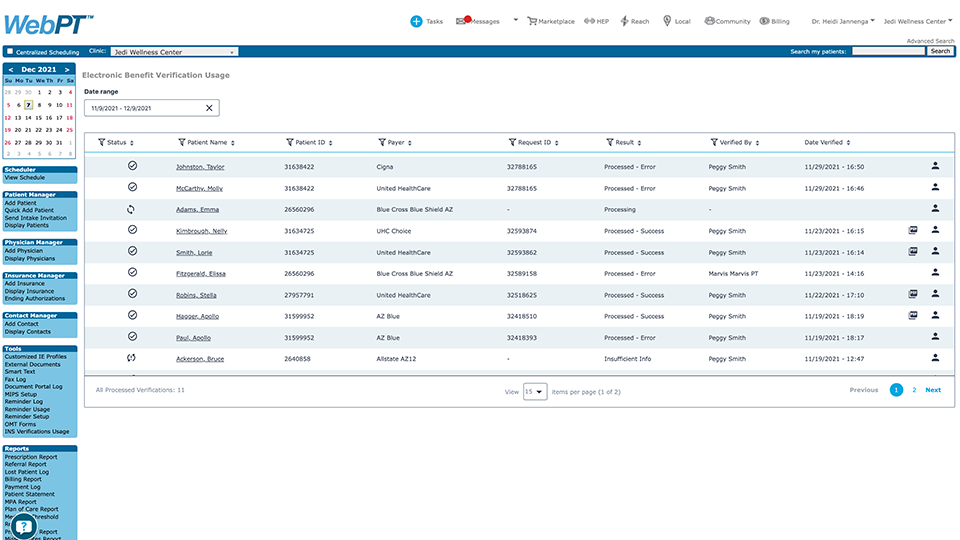Open card icon in Kimbrough, Nelly row
The image size is (960, 540).
[x=913, y=230]
